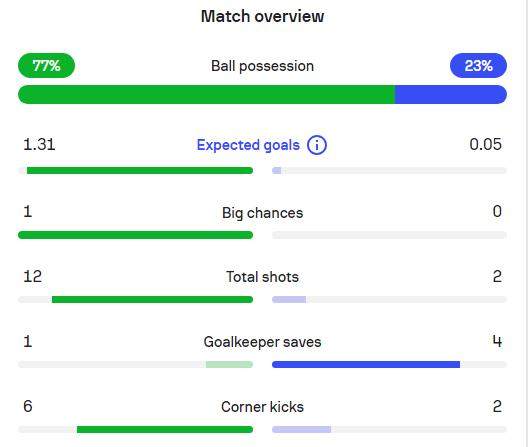The width and height of the screenshot is (528, 447).
Task: Click the Expected goals info icon
Action: coord(317,145)
